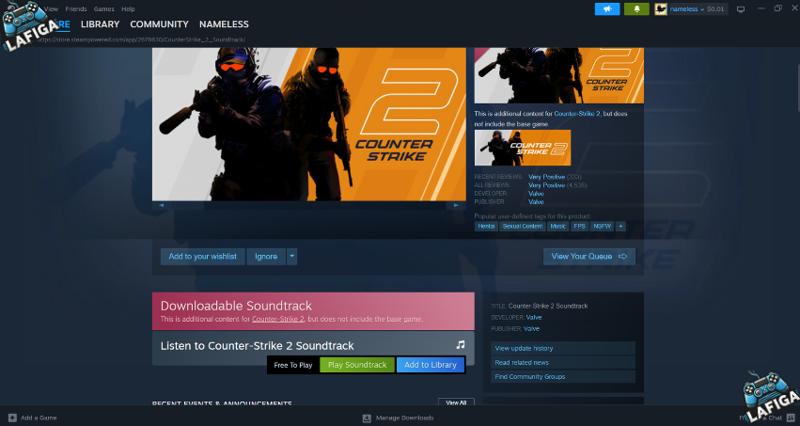Viewport: 800px width, 426px height.
Task: Open the View menu
Action: click(x=52, y=9)
